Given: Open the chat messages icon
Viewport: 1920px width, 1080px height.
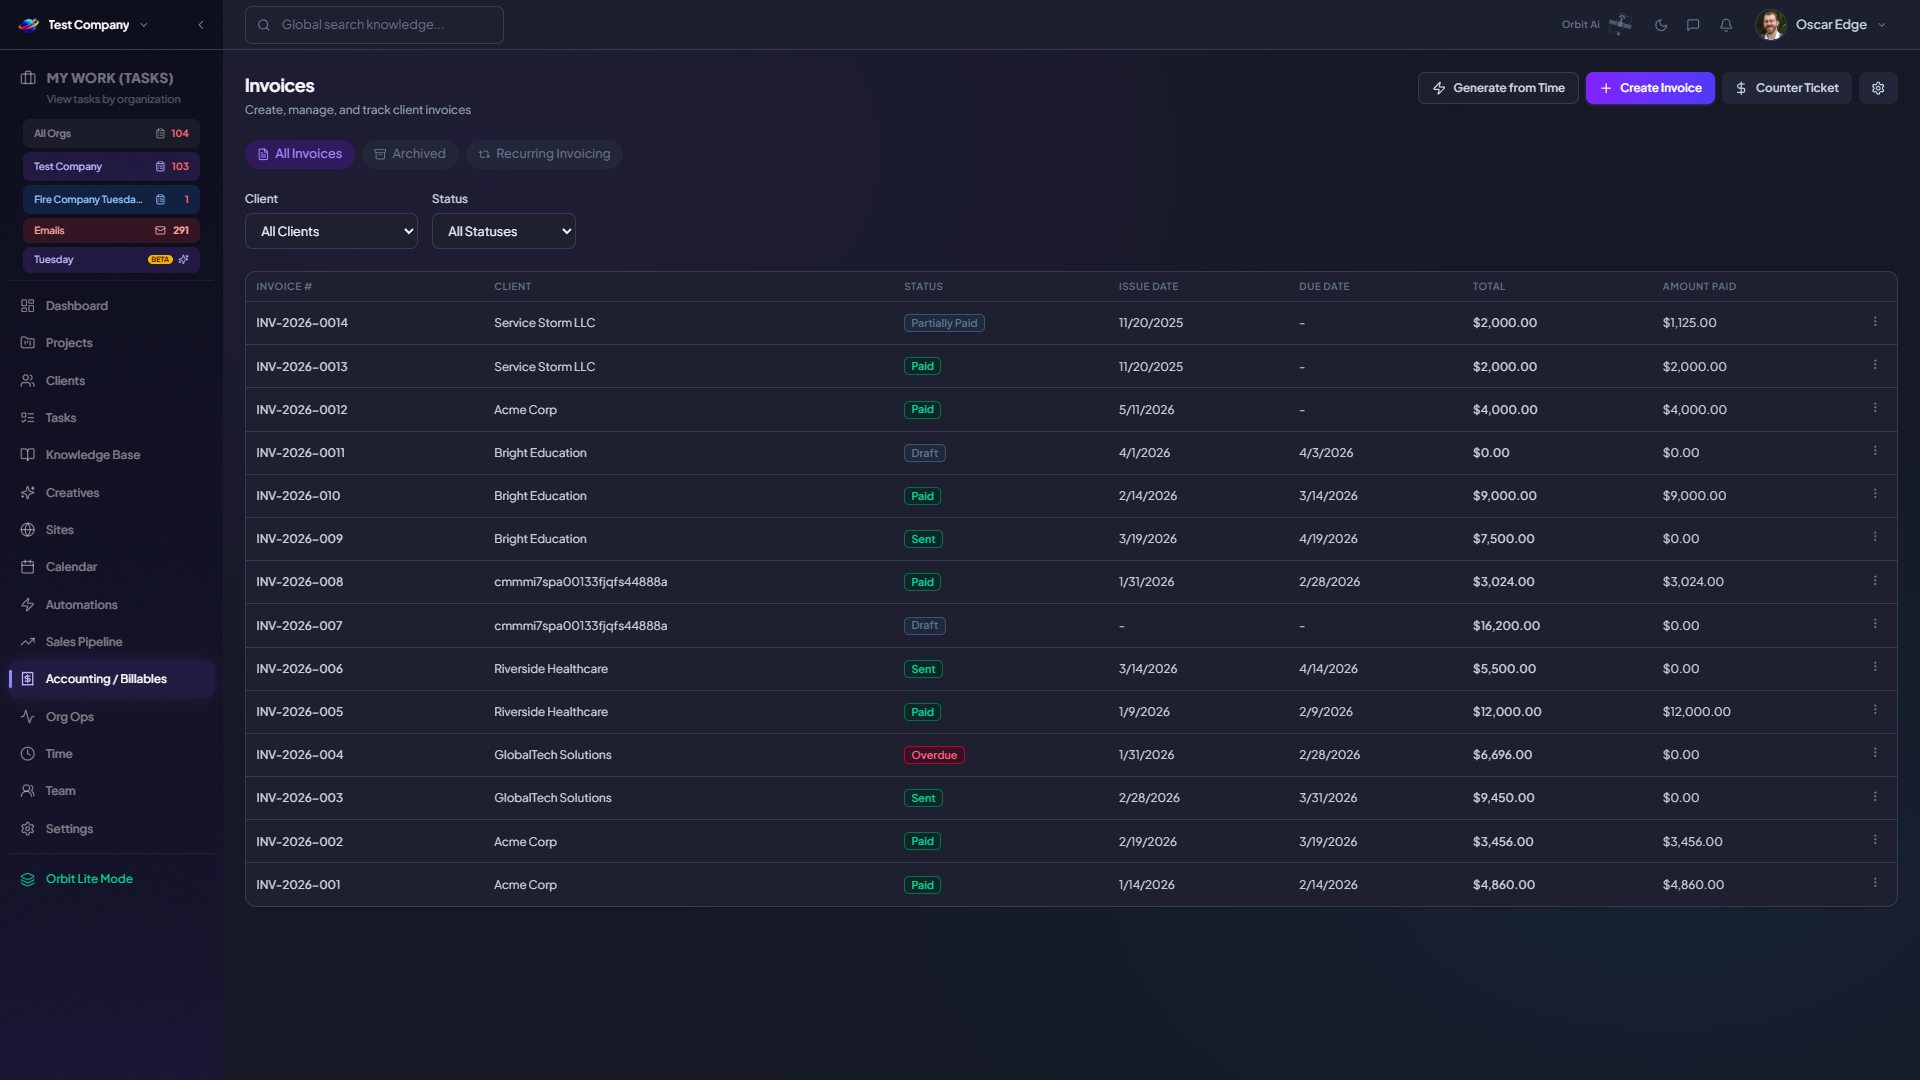Looking at the screenshot, I should coord(1693,25).
